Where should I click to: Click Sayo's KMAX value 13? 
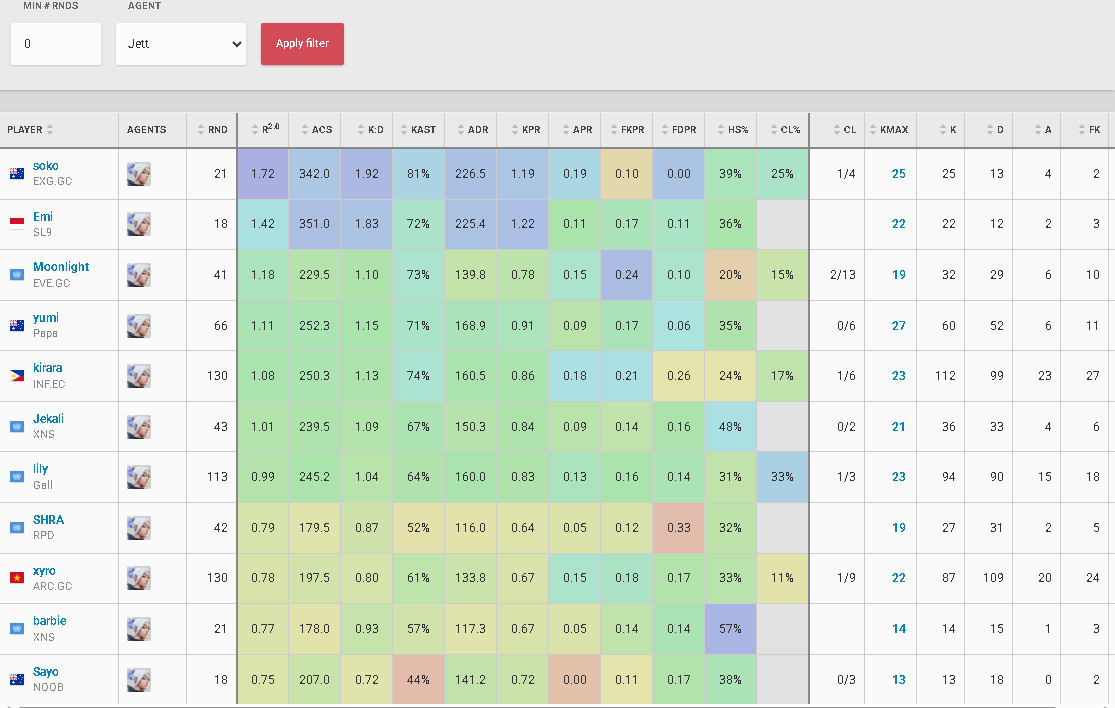pos(899,680)
